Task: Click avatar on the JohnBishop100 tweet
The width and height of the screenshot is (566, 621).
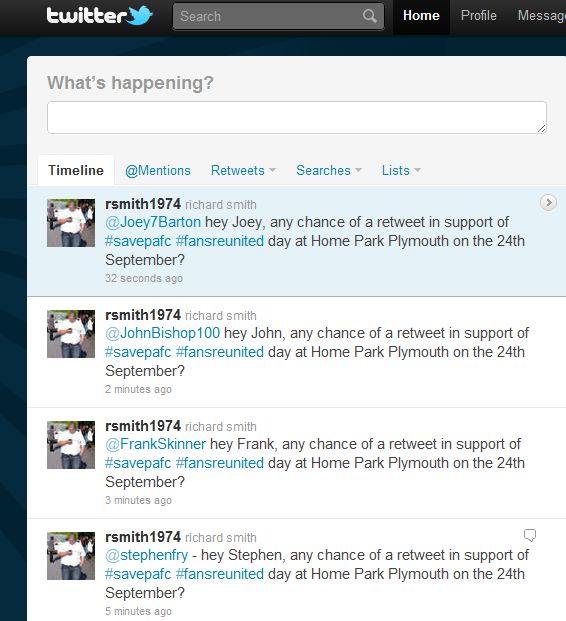Action: [71, 334]
